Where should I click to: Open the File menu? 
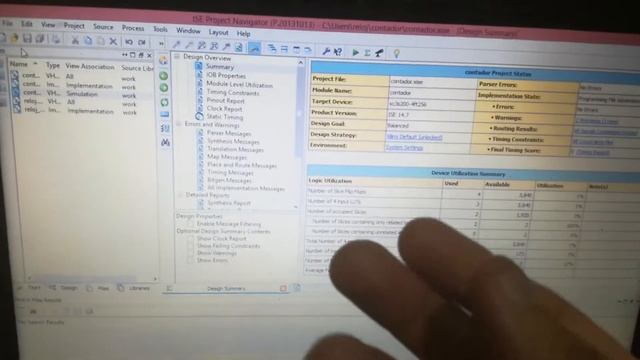(7, 23)
